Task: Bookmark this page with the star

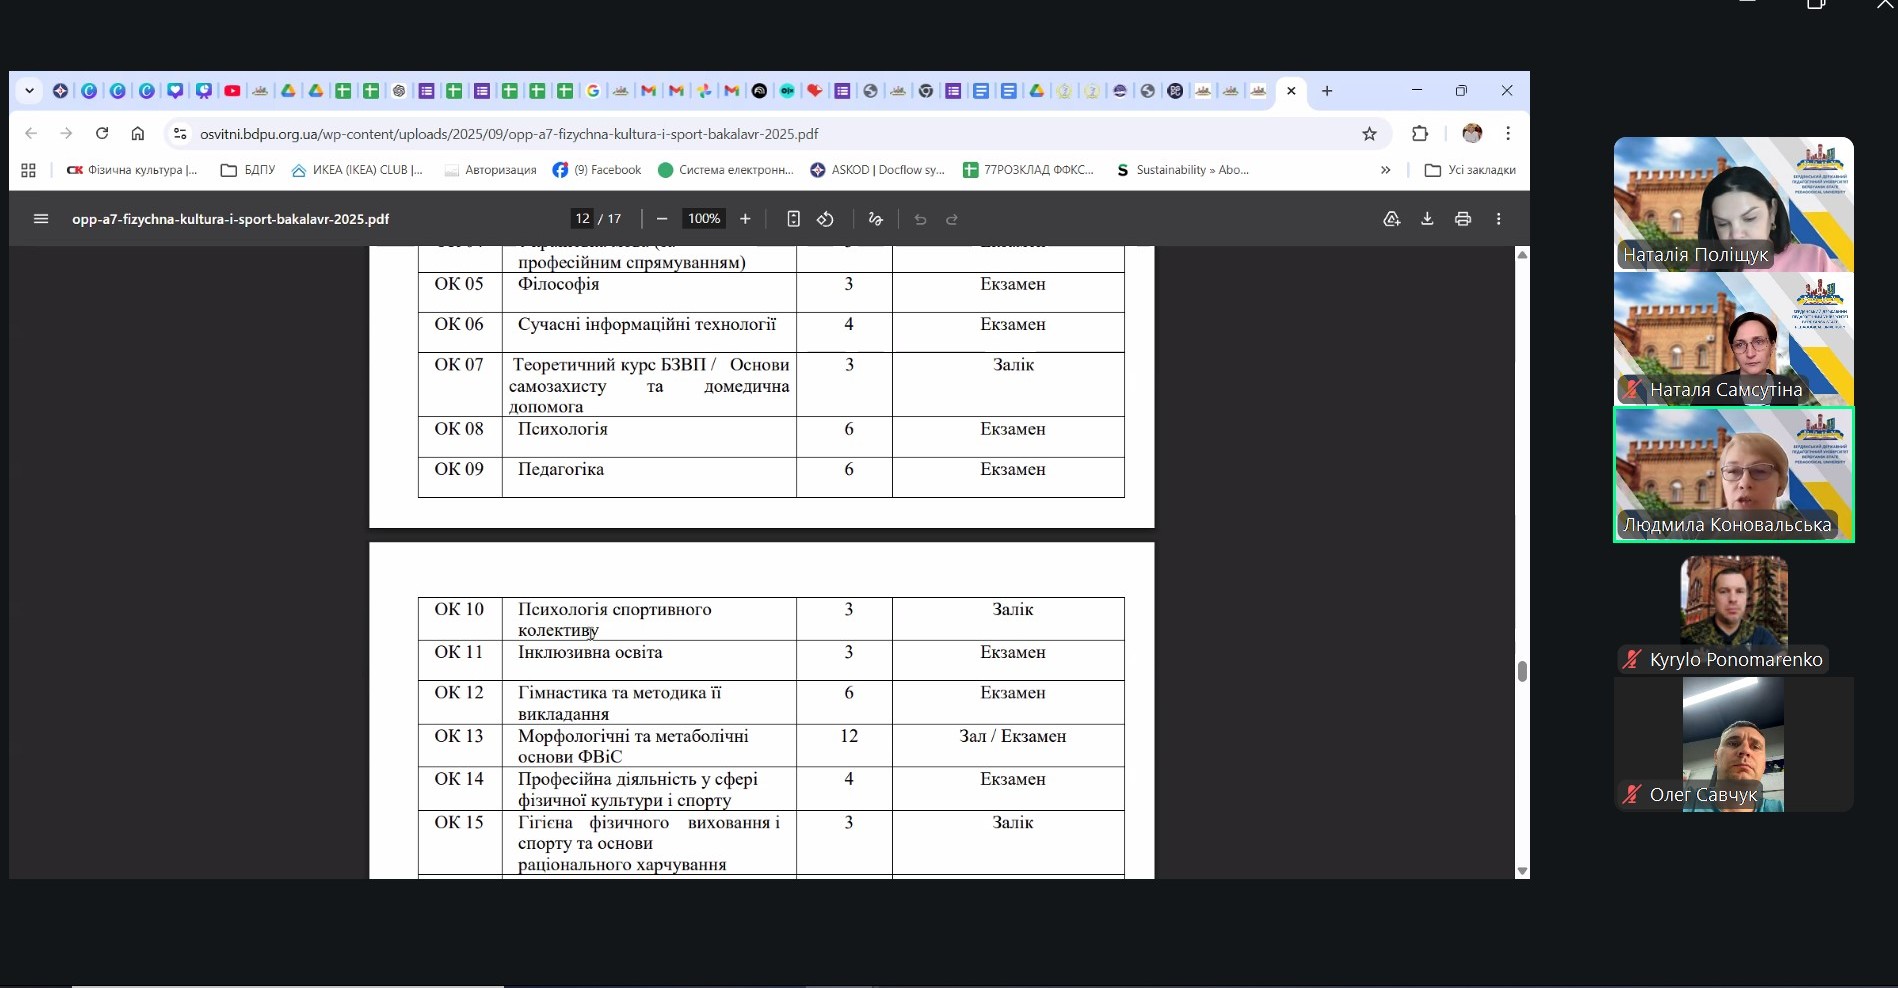Action: coord(1369,134)
